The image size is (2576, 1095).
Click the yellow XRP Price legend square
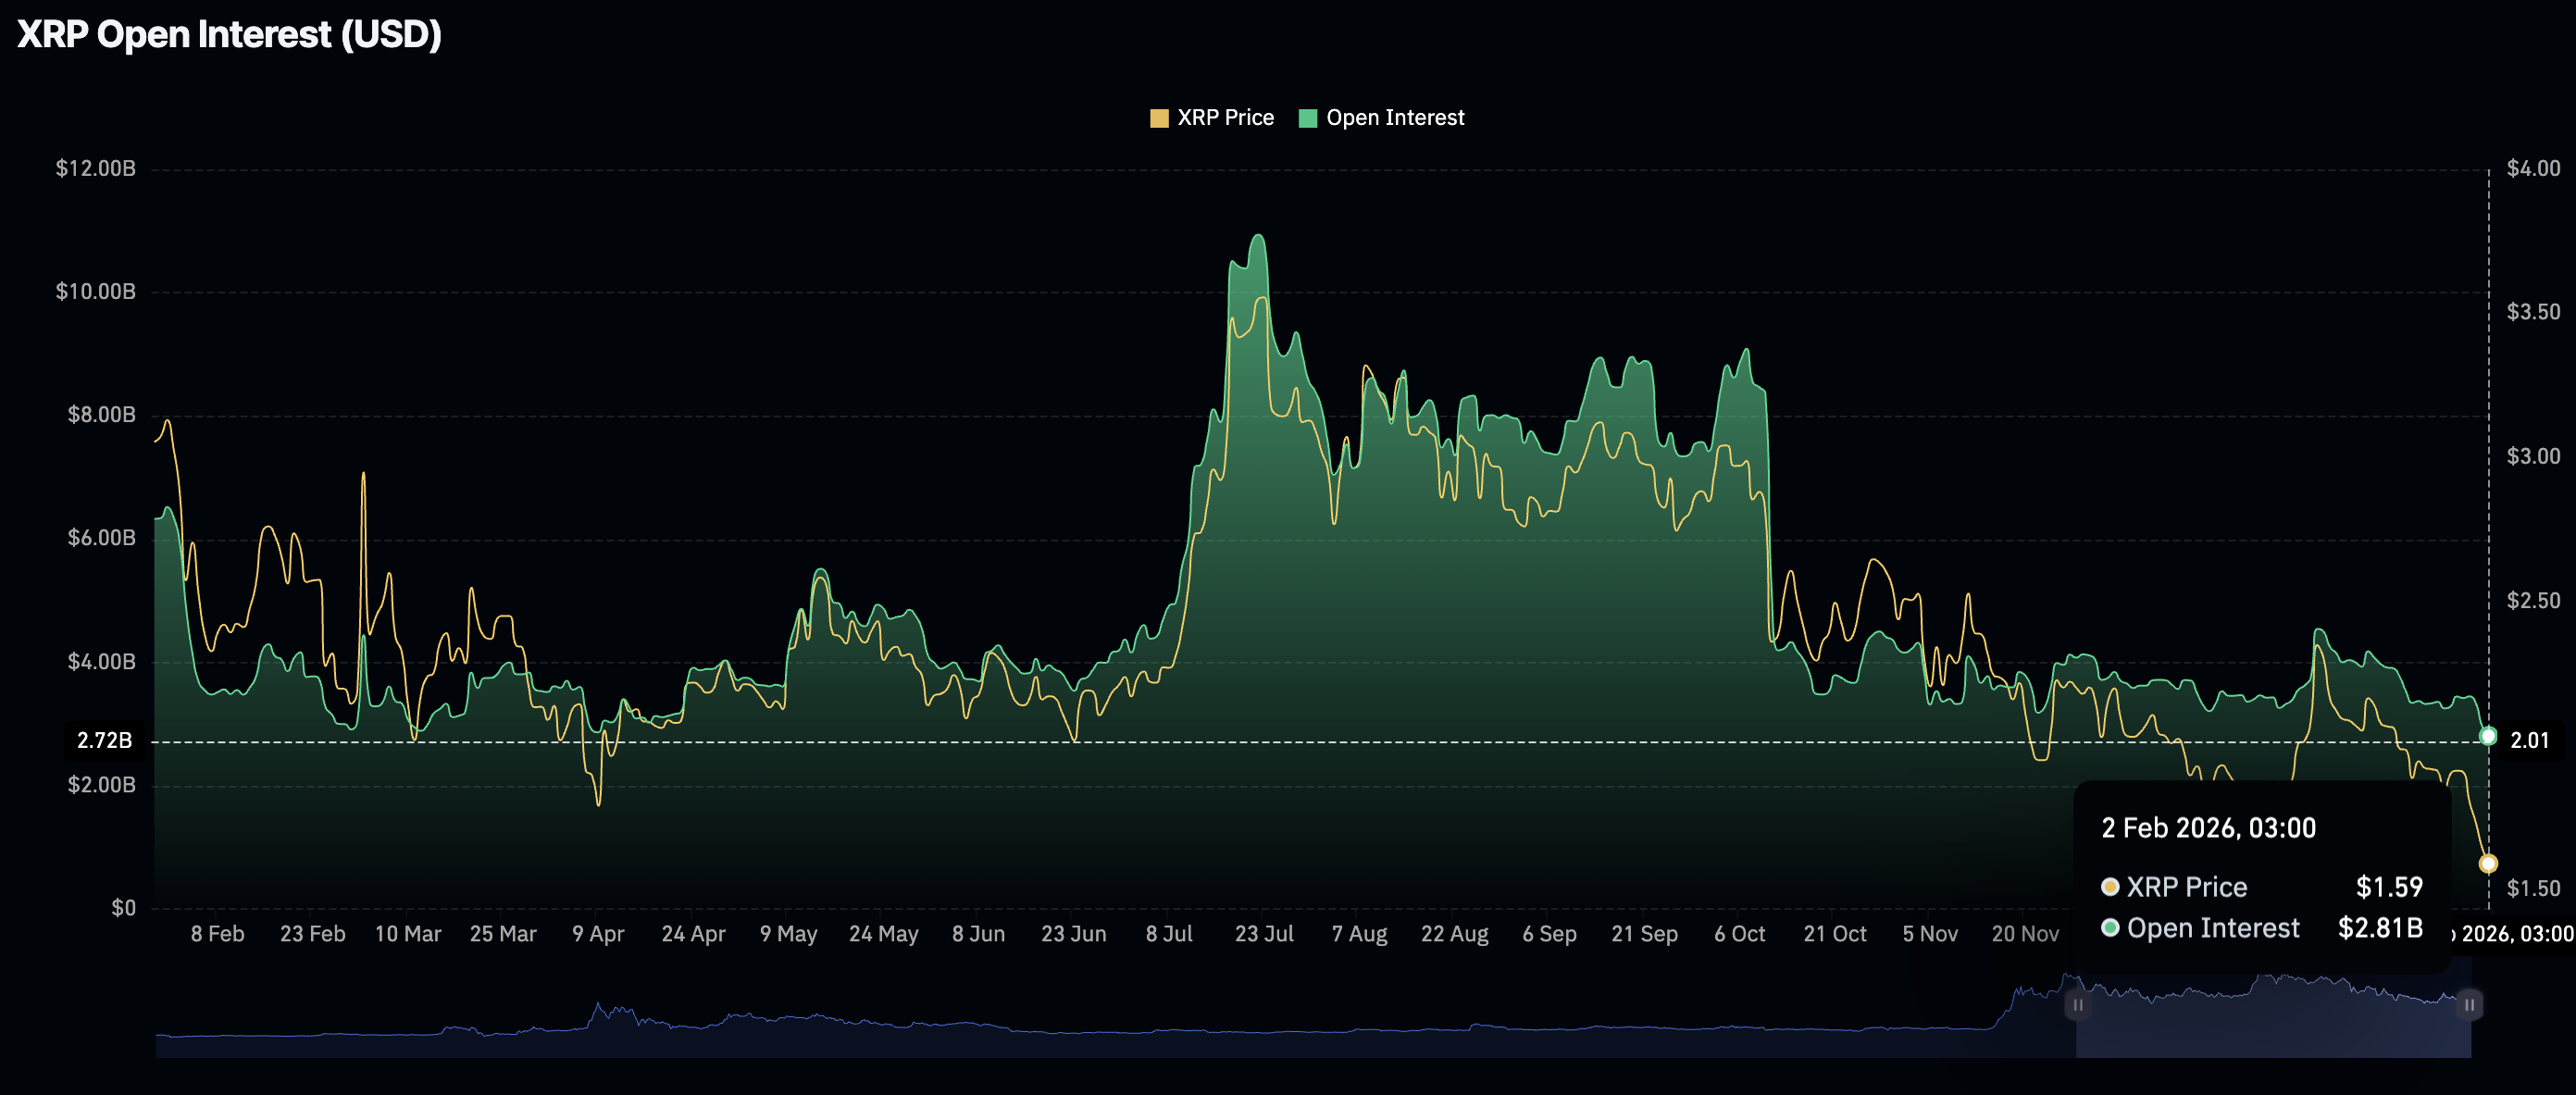1159,118
